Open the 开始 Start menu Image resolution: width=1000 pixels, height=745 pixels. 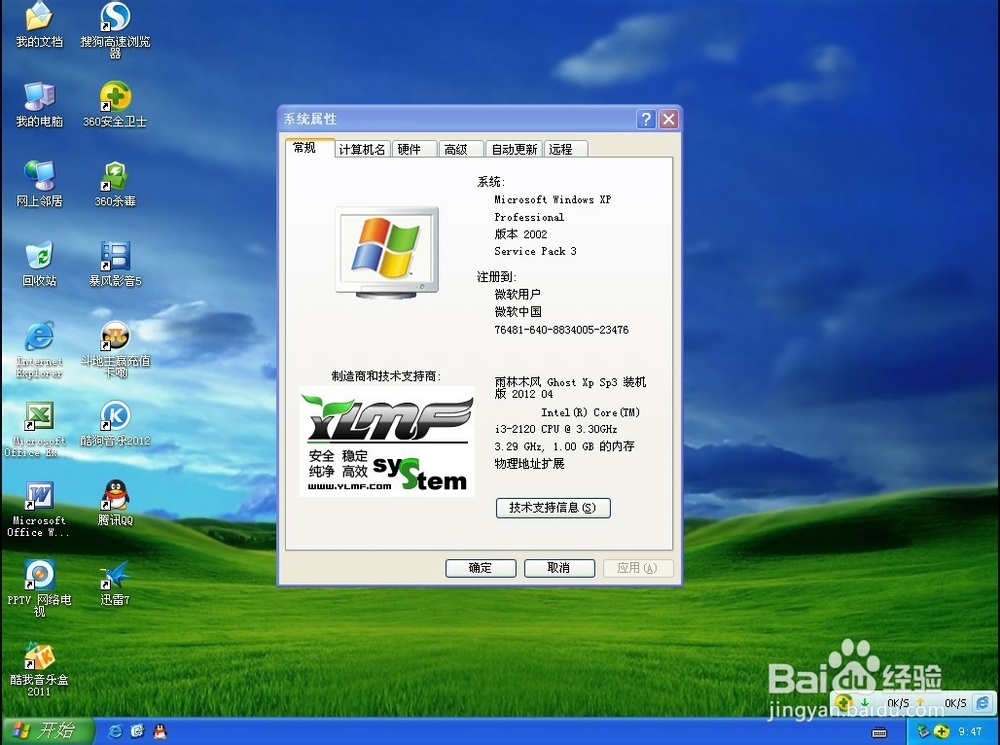click(47, 731)
